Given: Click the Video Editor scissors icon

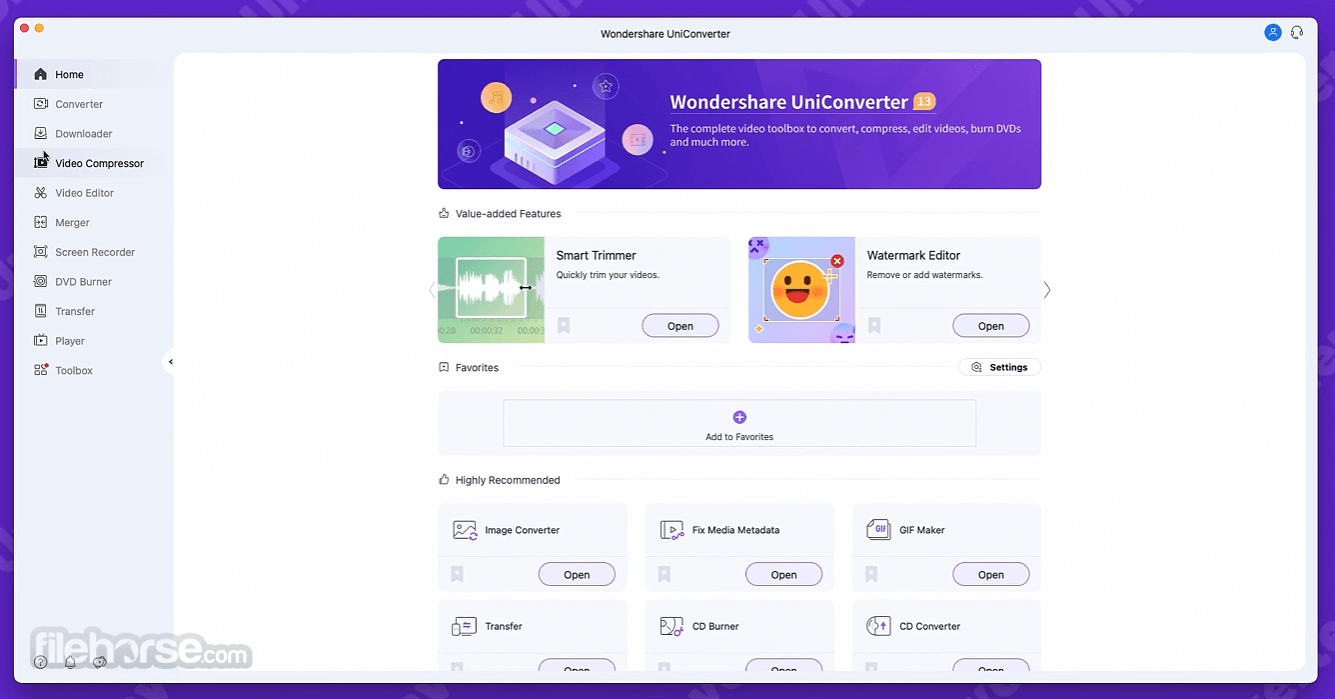Looking at the screenshot, I should pyautogui.click(x=40, y=193).
